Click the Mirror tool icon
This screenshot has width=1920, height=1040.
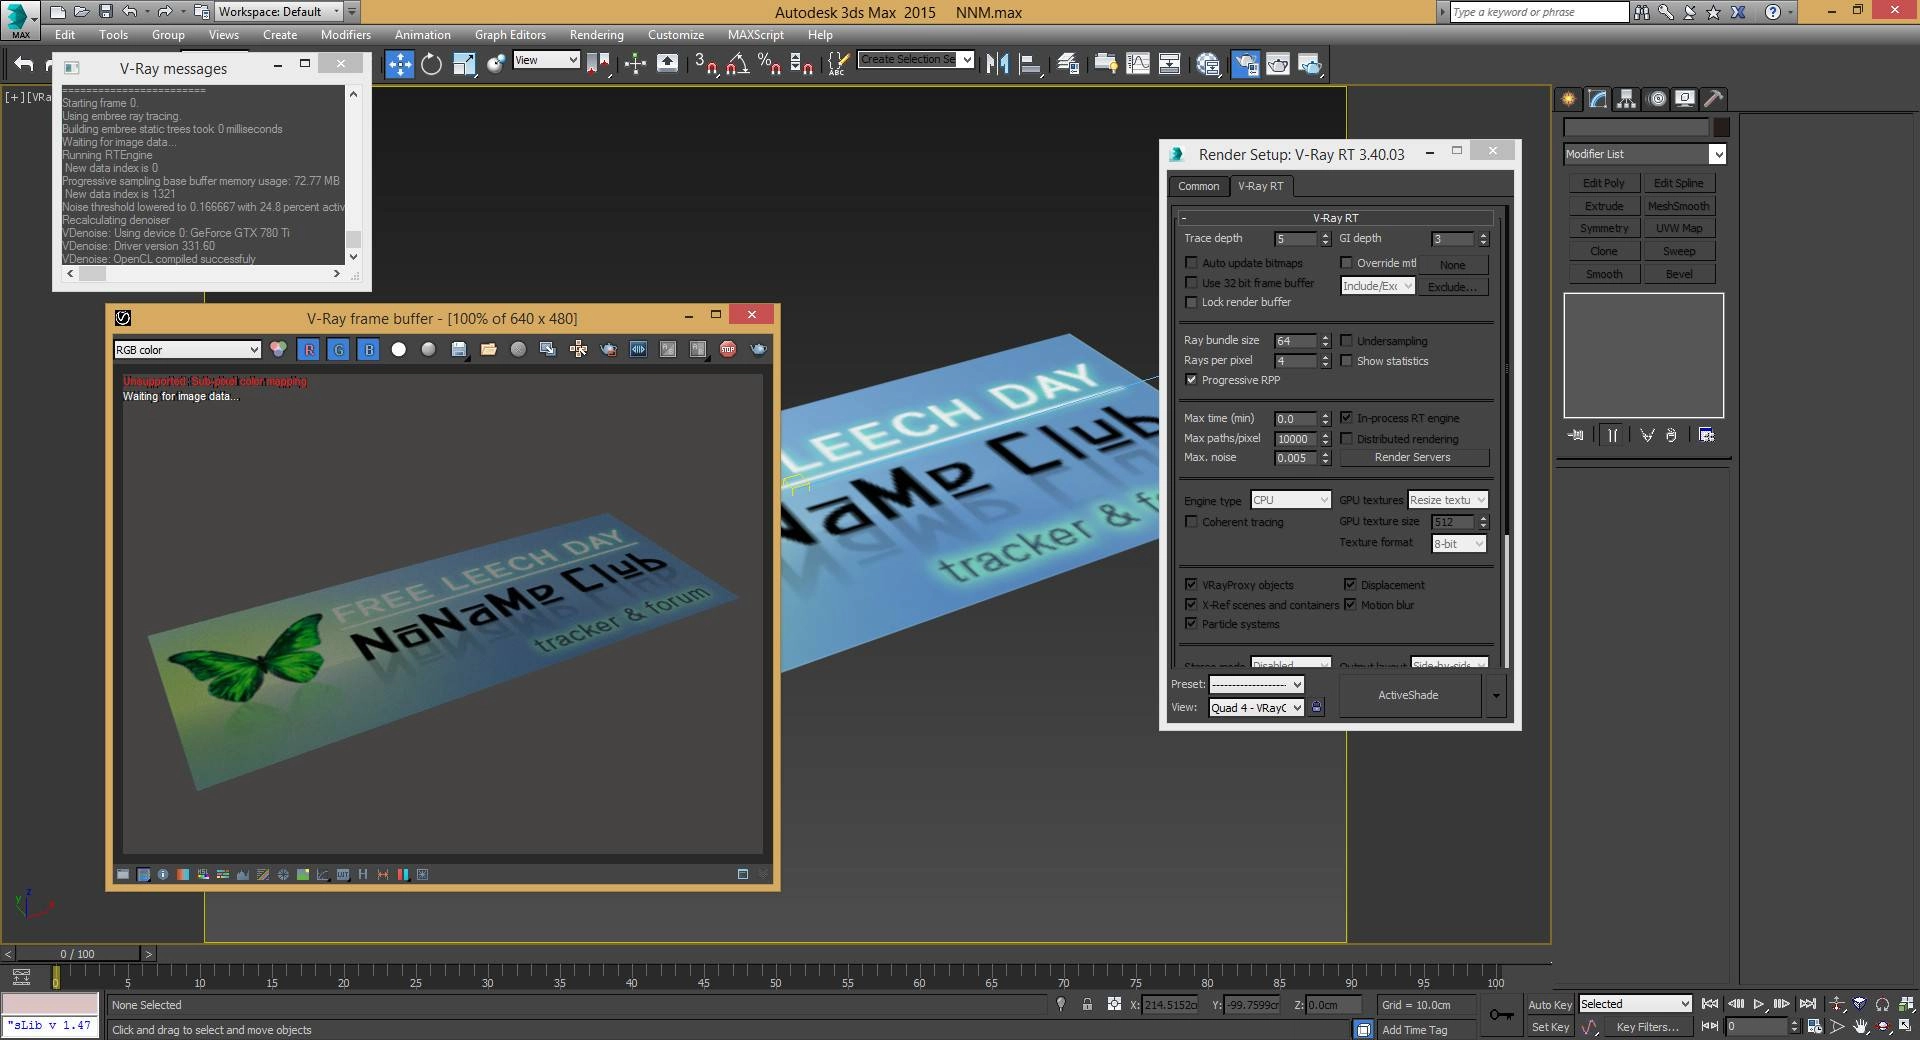(997, 64)
